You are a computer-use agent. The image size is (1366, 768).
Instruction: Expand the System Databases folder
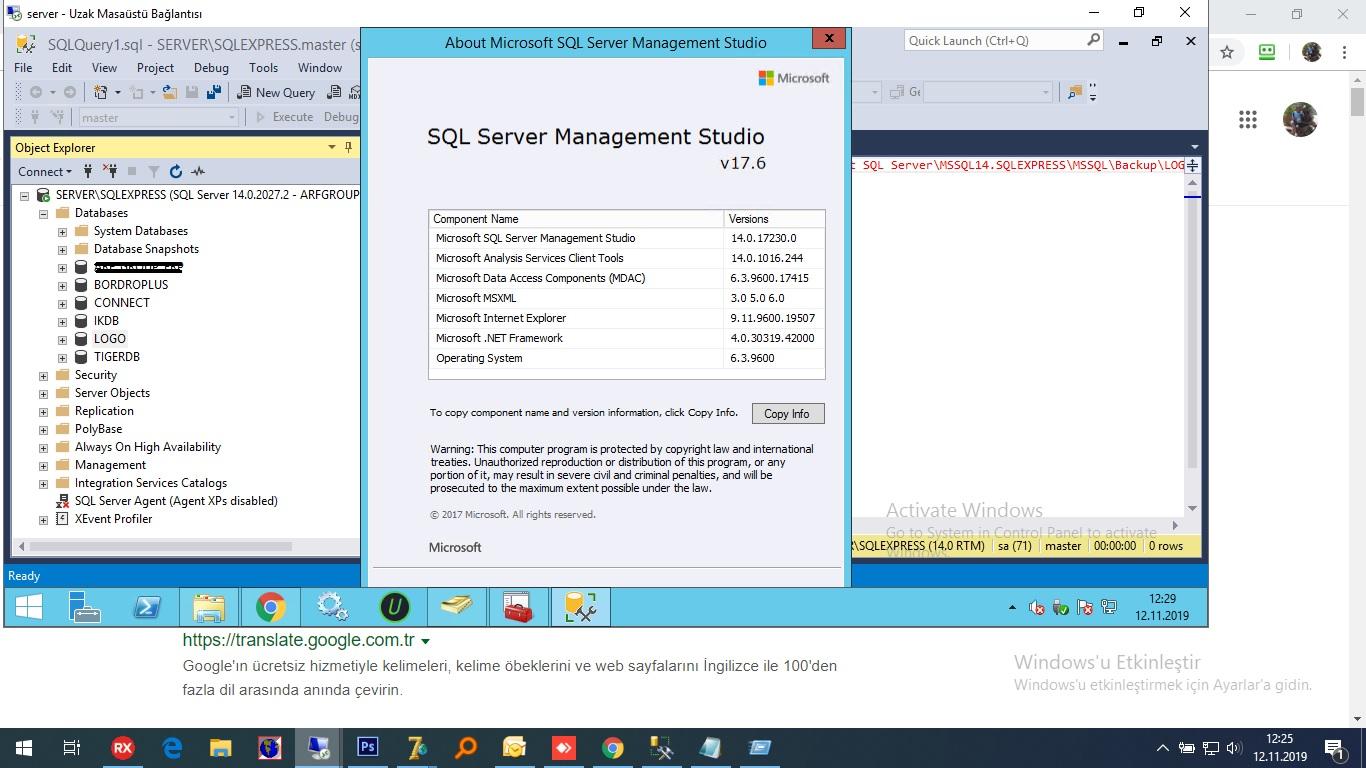(x=62, y=231)
